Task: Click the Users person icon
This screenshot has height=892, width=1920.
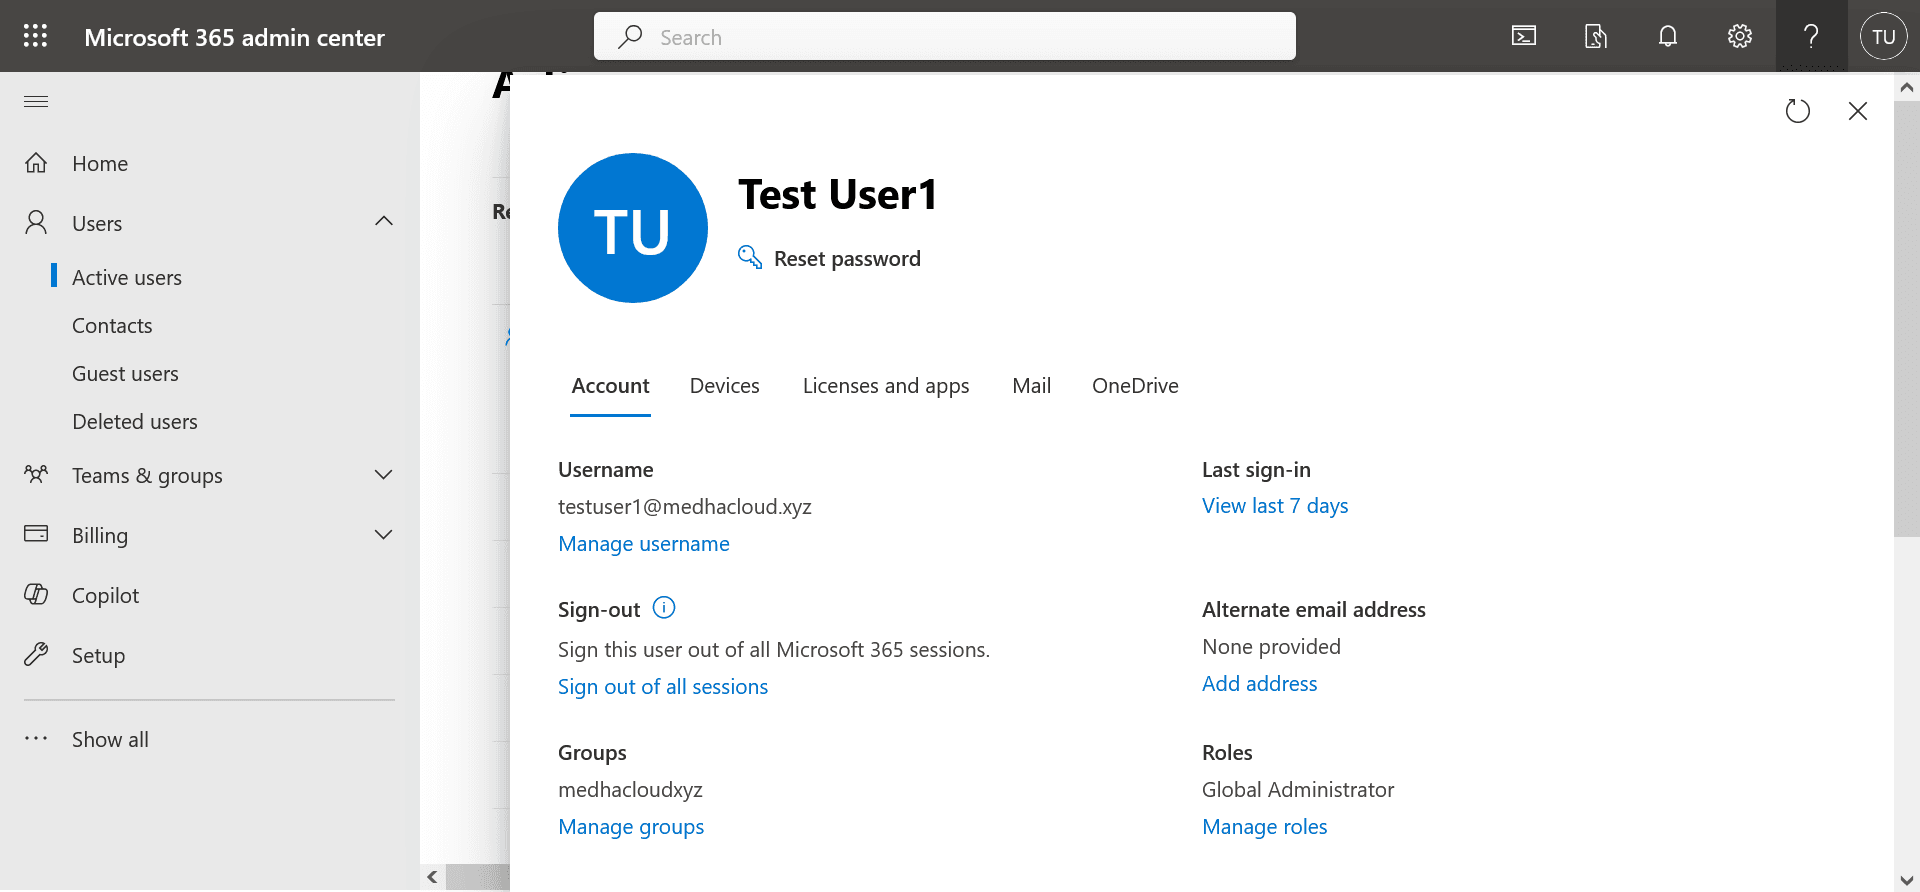Action: tap(36, 222)
